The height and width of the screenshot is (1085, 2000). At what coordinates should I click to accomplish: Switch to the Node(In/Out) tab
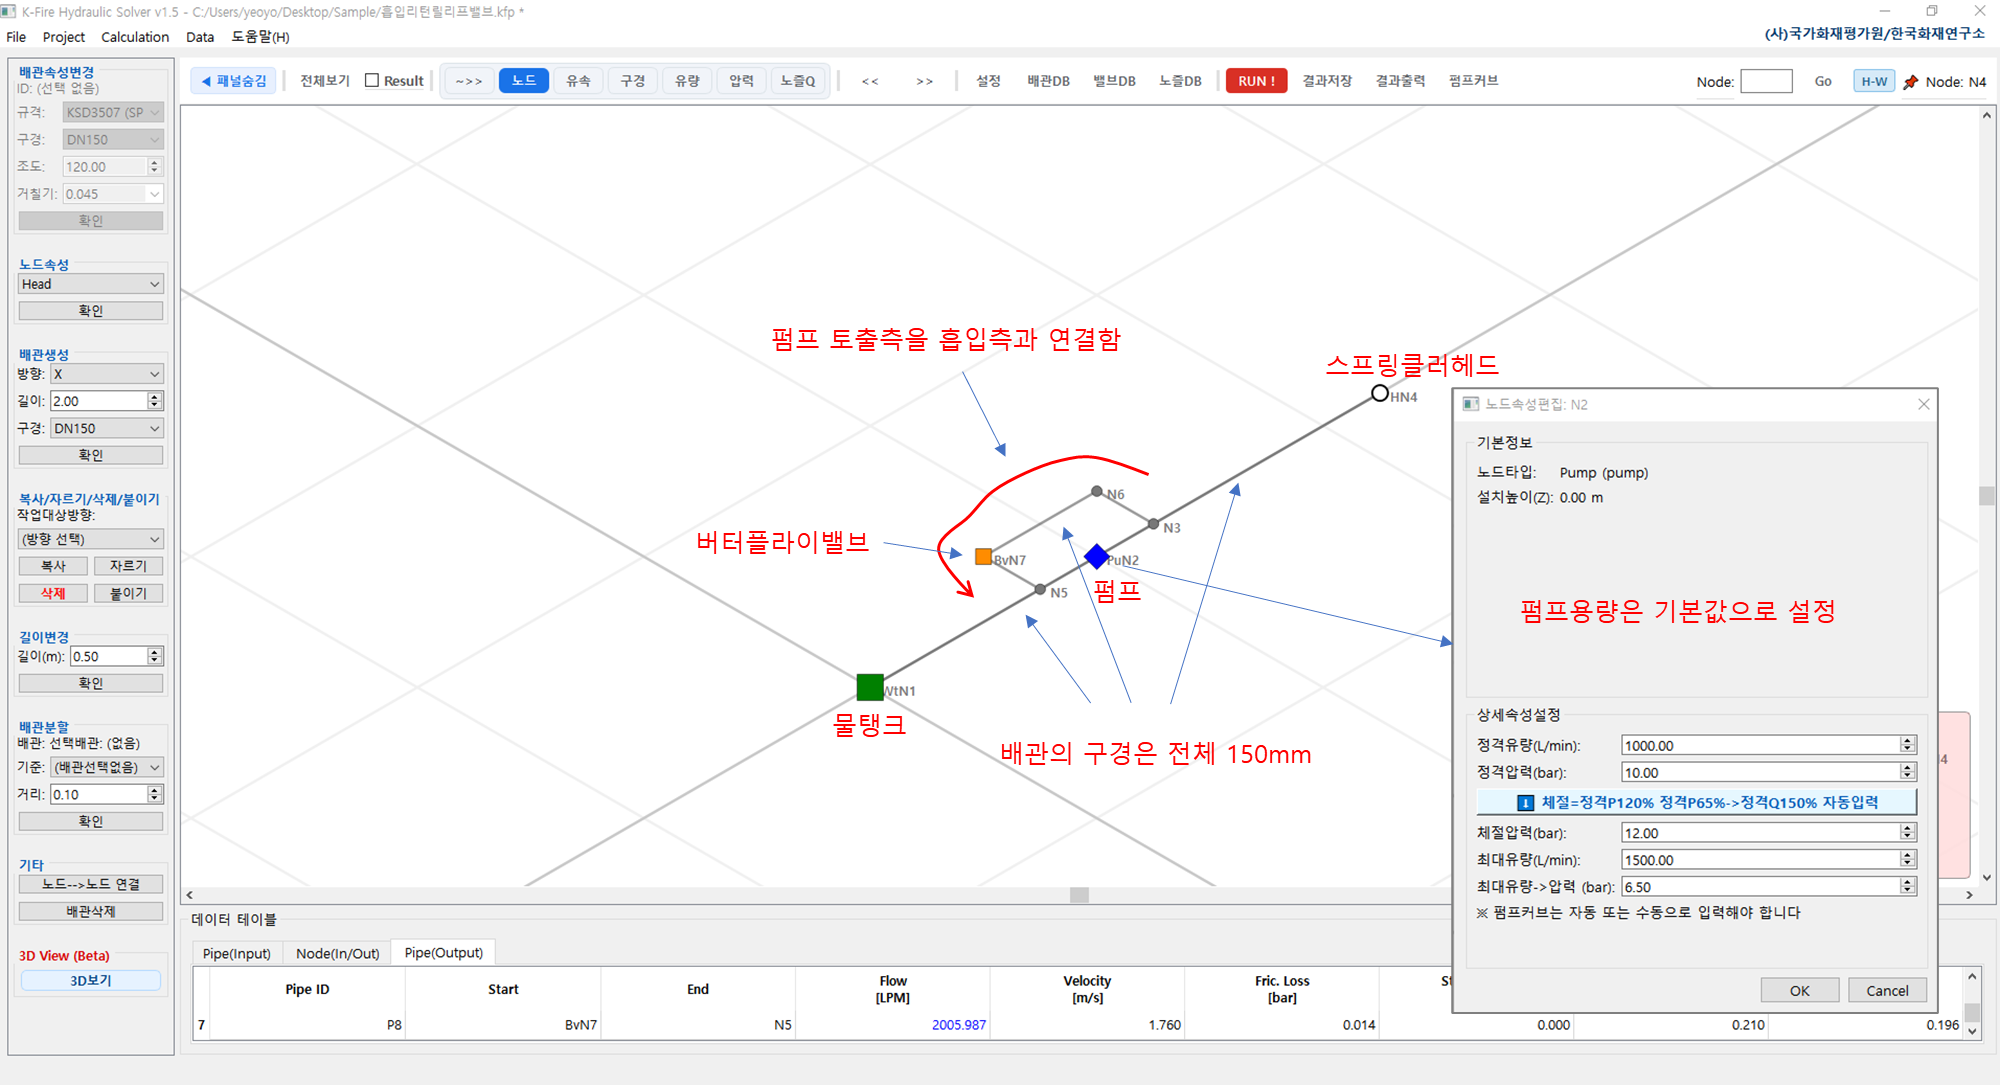point(337,953)
